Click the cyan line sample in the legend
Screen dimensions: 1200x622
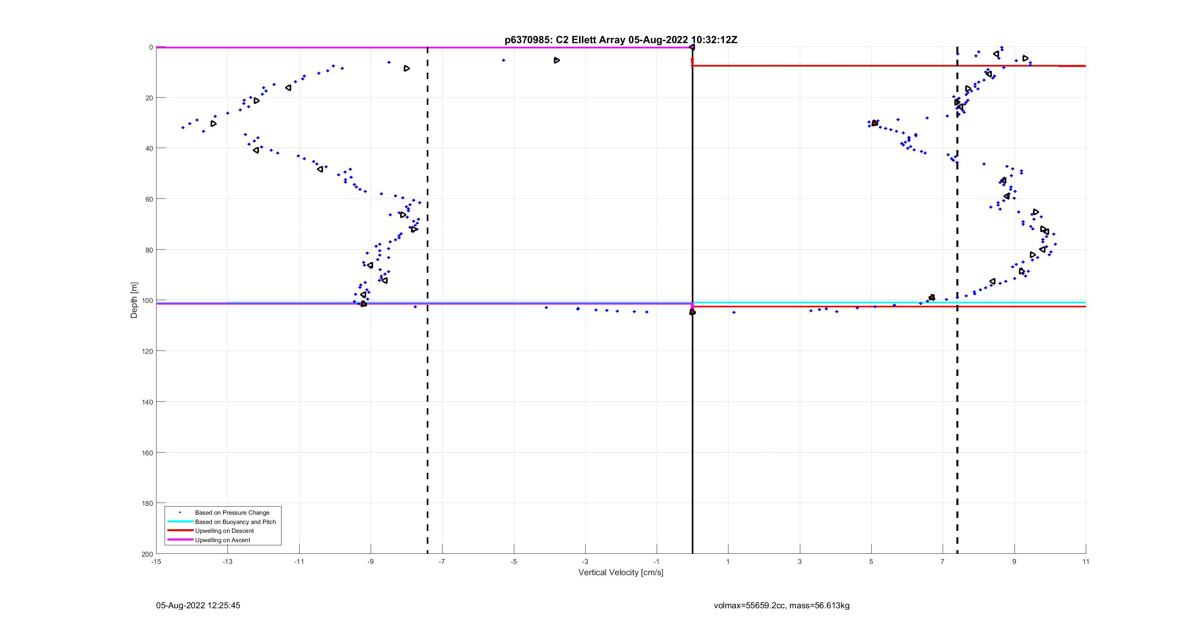pos(180,521)
